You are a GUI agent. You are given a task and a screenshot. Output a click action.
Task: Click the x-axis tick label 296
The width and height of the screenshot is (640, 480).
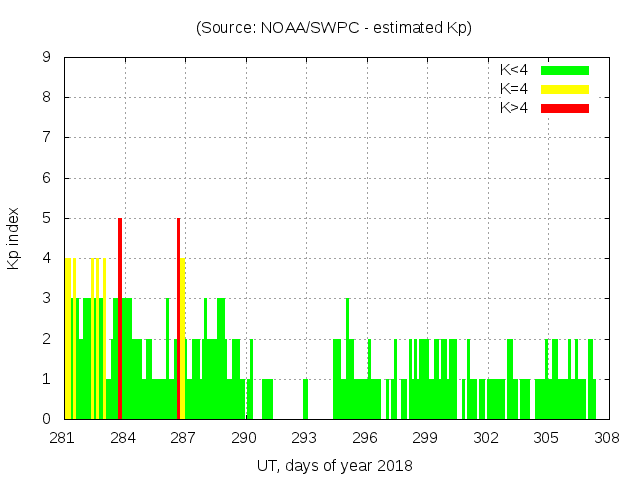click(365, 438)
